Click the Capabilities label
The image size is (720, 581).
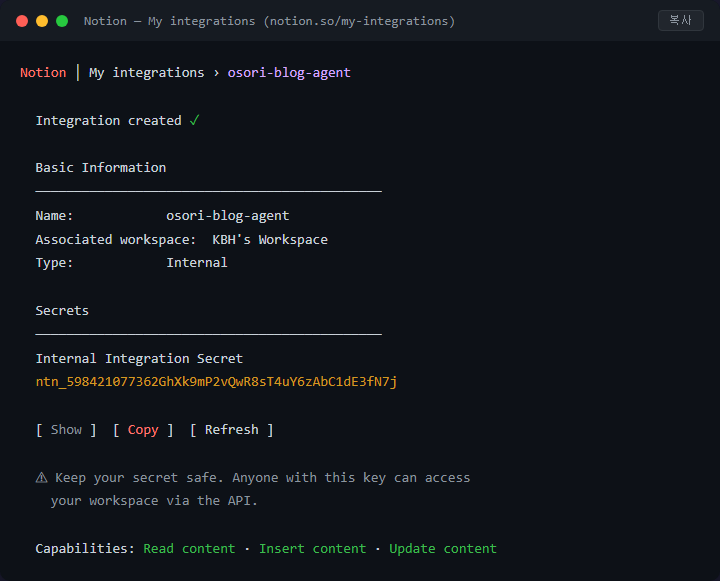pyautogui.click(x=85, y=548)
